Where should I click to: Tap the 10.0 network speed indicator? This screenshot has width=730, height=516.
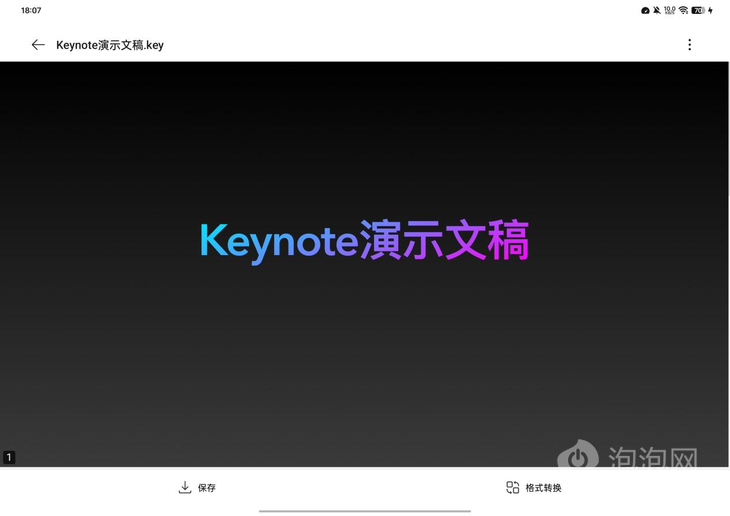(x=669, y=10)
